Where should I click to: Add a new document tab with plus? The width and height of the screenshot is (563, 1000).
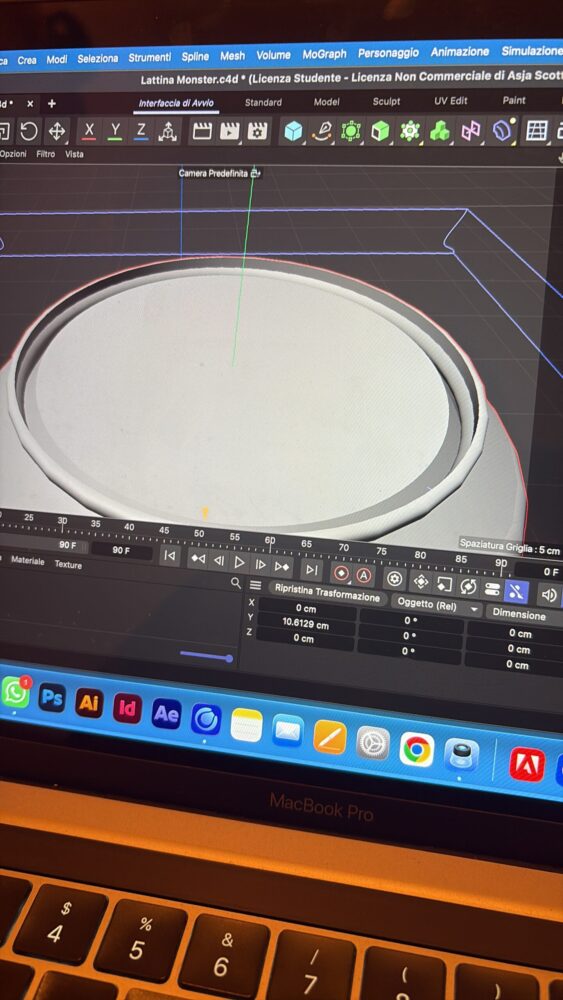(x=52, y=103)
